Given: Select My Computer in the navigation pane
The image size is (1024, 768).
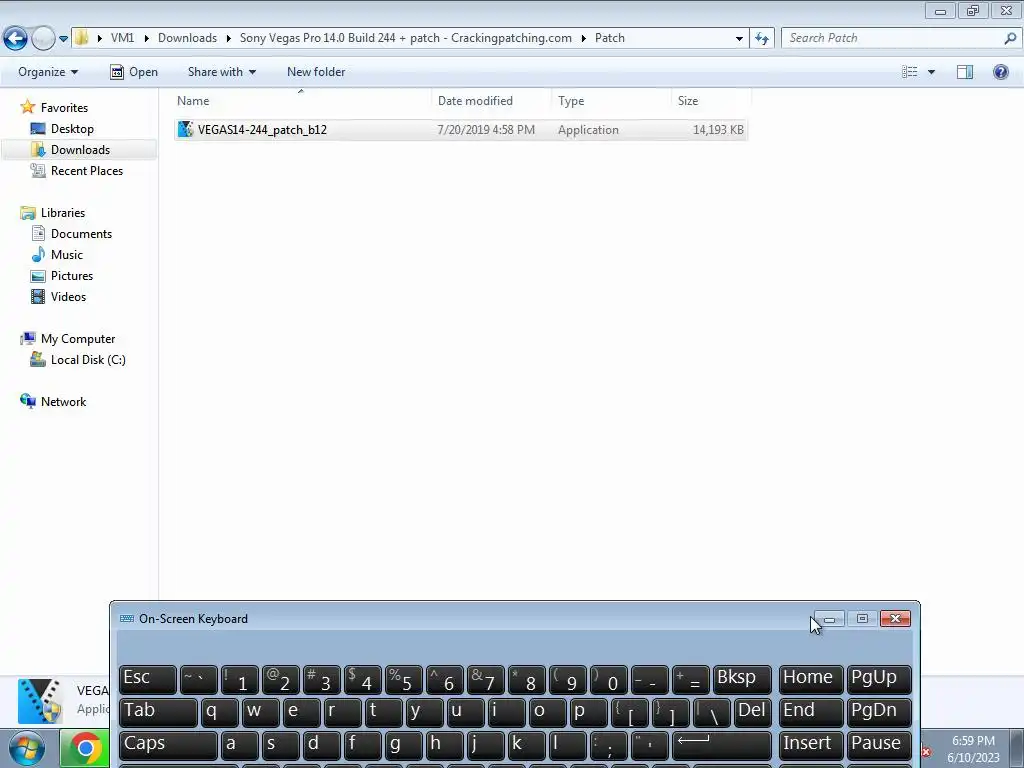Looking at the screenshot, I should pyautogui.click(x=78, y=339).
